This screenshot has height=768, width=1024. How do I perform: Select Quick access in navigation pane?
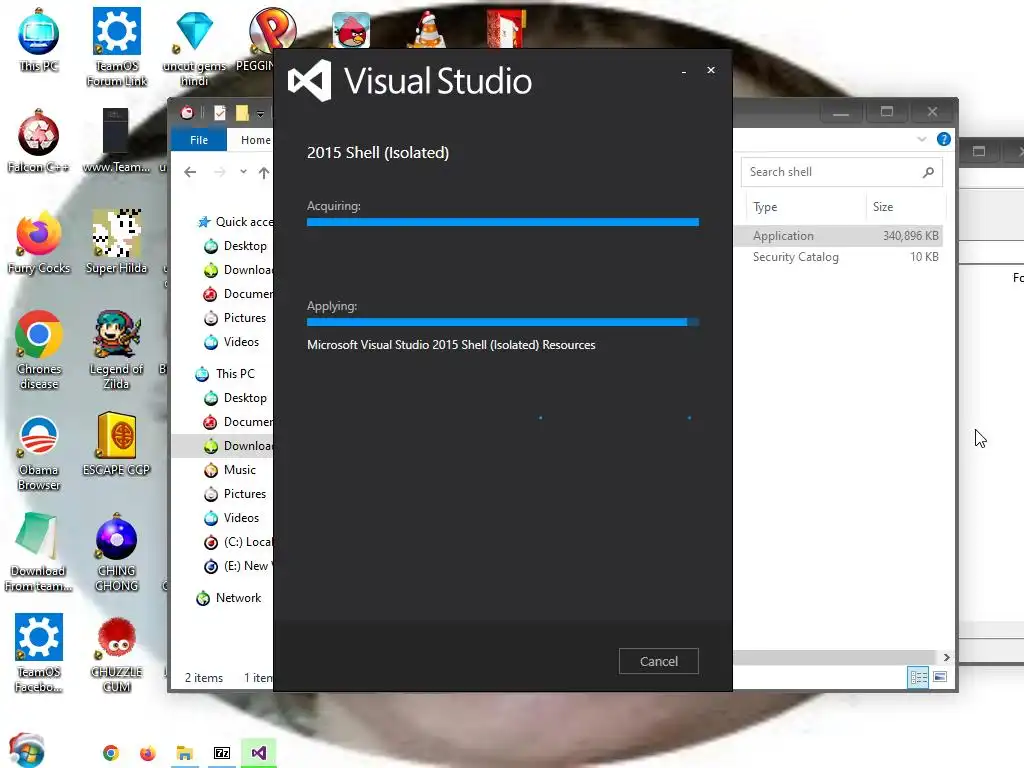[x=235, y=222]
